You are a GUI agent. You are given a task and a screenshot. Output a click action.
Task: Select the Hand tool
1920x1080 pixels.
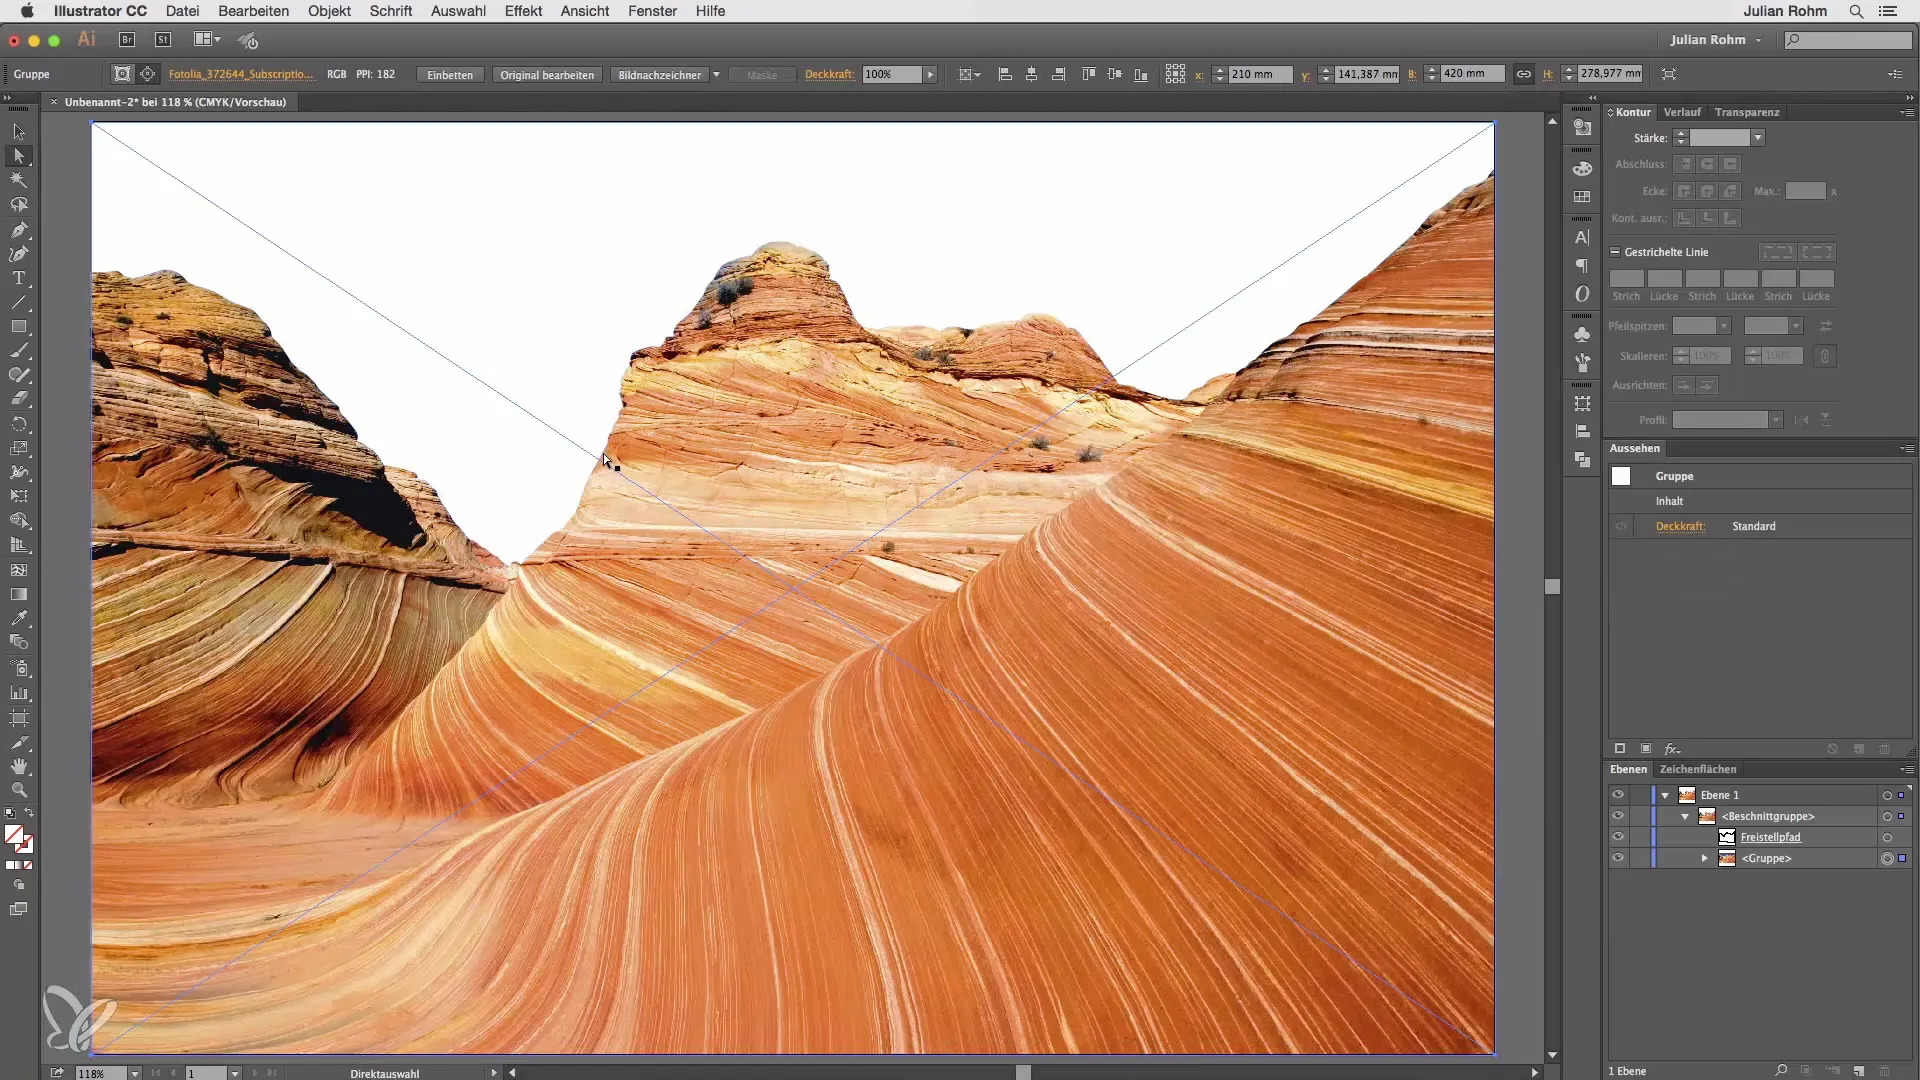coord(18,766)
